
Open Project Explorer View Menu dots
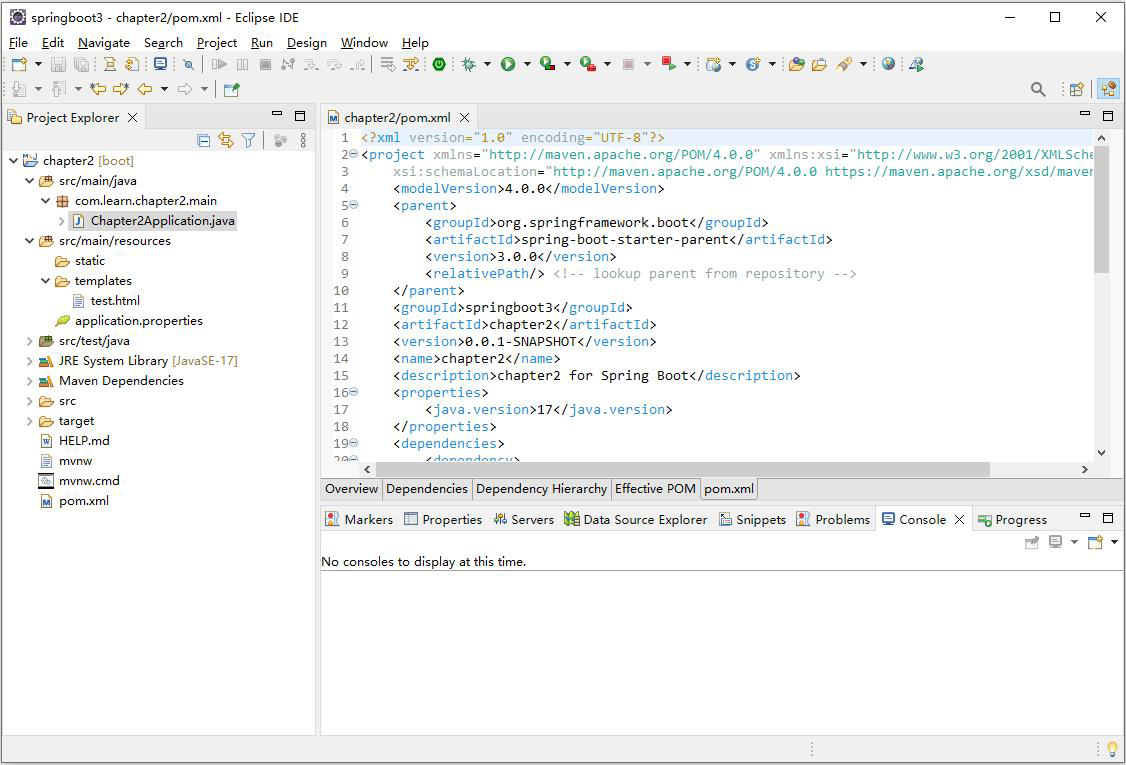click(303, 141)
